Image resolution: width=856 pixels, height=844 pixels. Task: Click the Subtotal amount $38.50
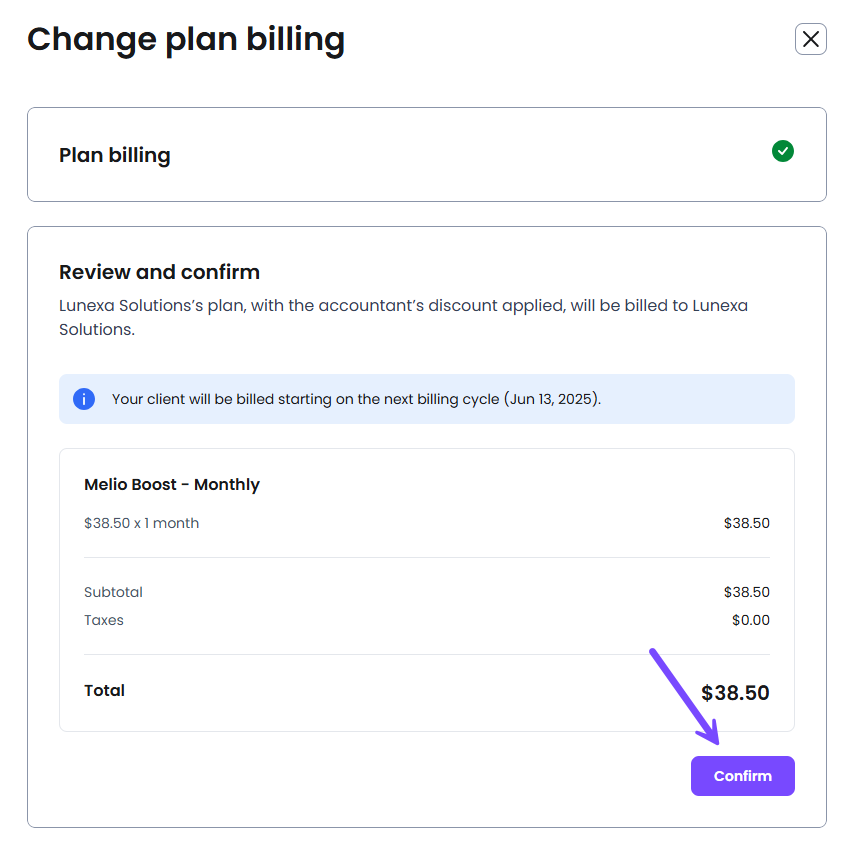tap(746, 592)
